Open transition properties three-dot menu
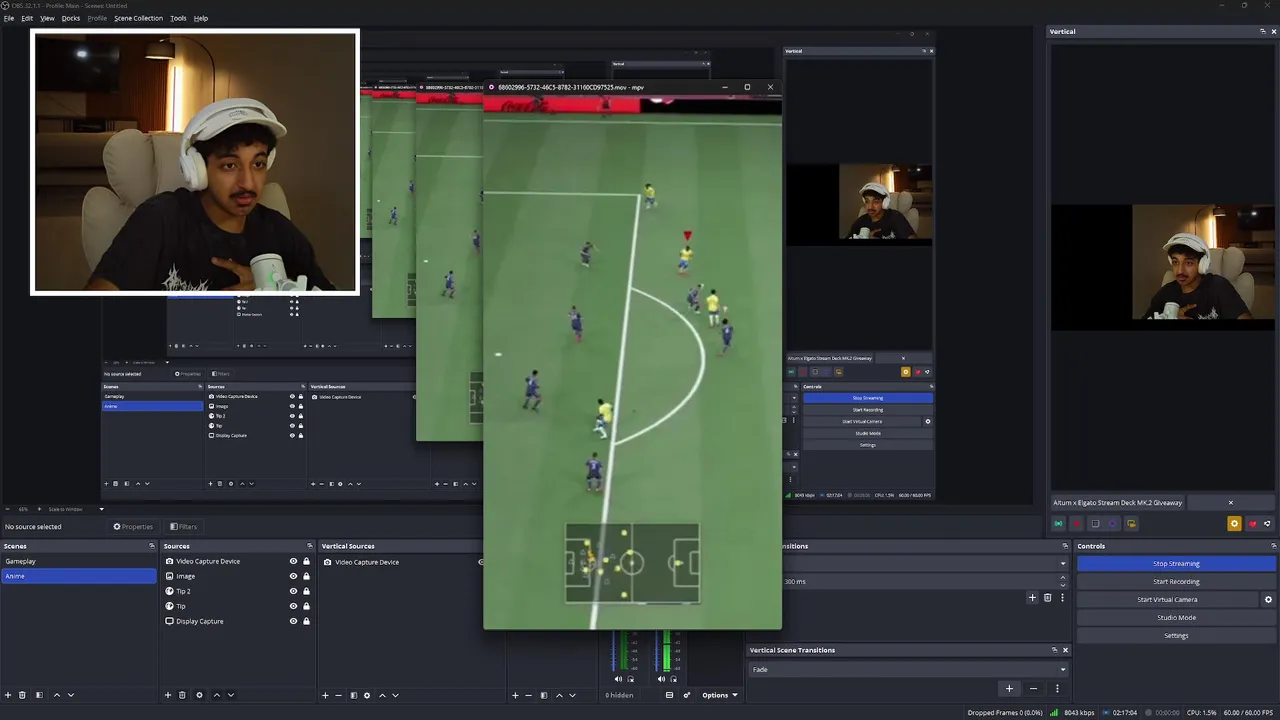 (1062, 598)
